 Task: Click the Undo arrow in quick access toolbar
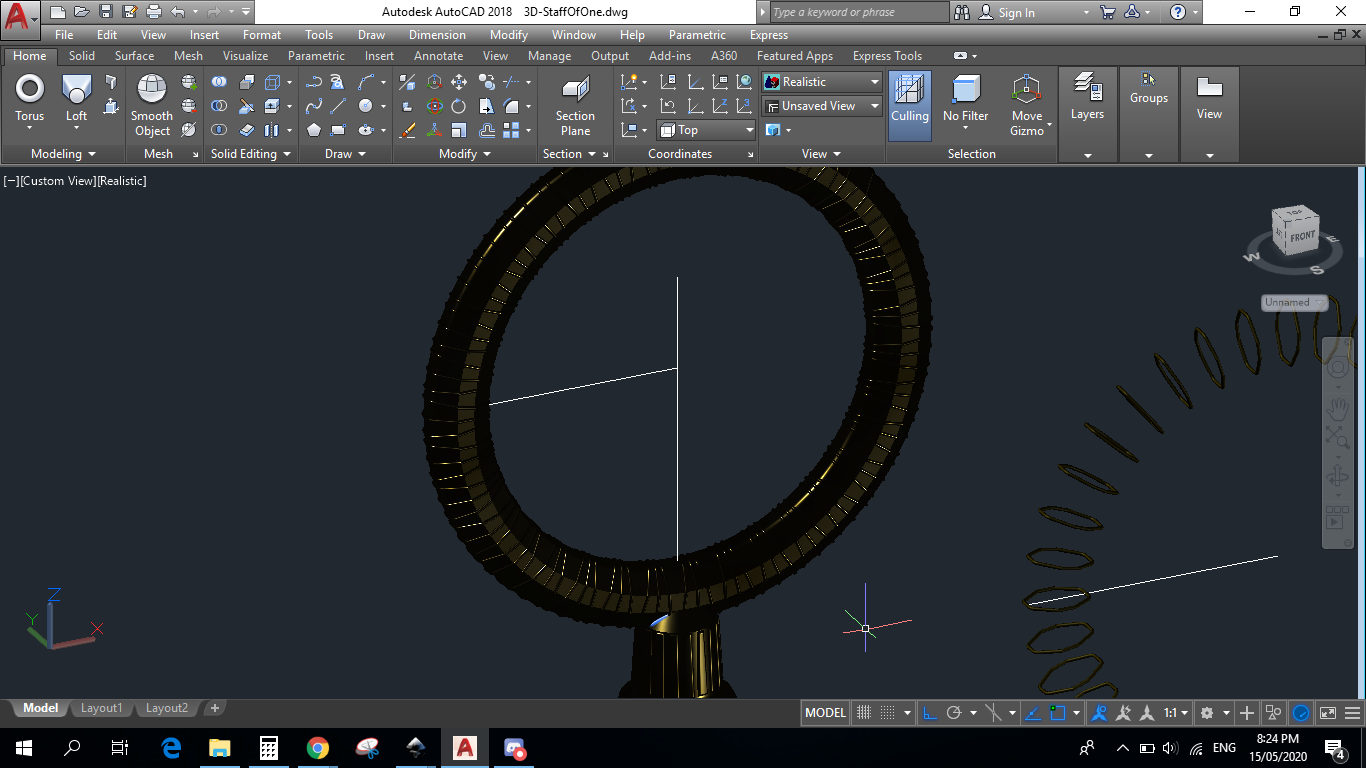pyautogui.click(x=178, y=12)
